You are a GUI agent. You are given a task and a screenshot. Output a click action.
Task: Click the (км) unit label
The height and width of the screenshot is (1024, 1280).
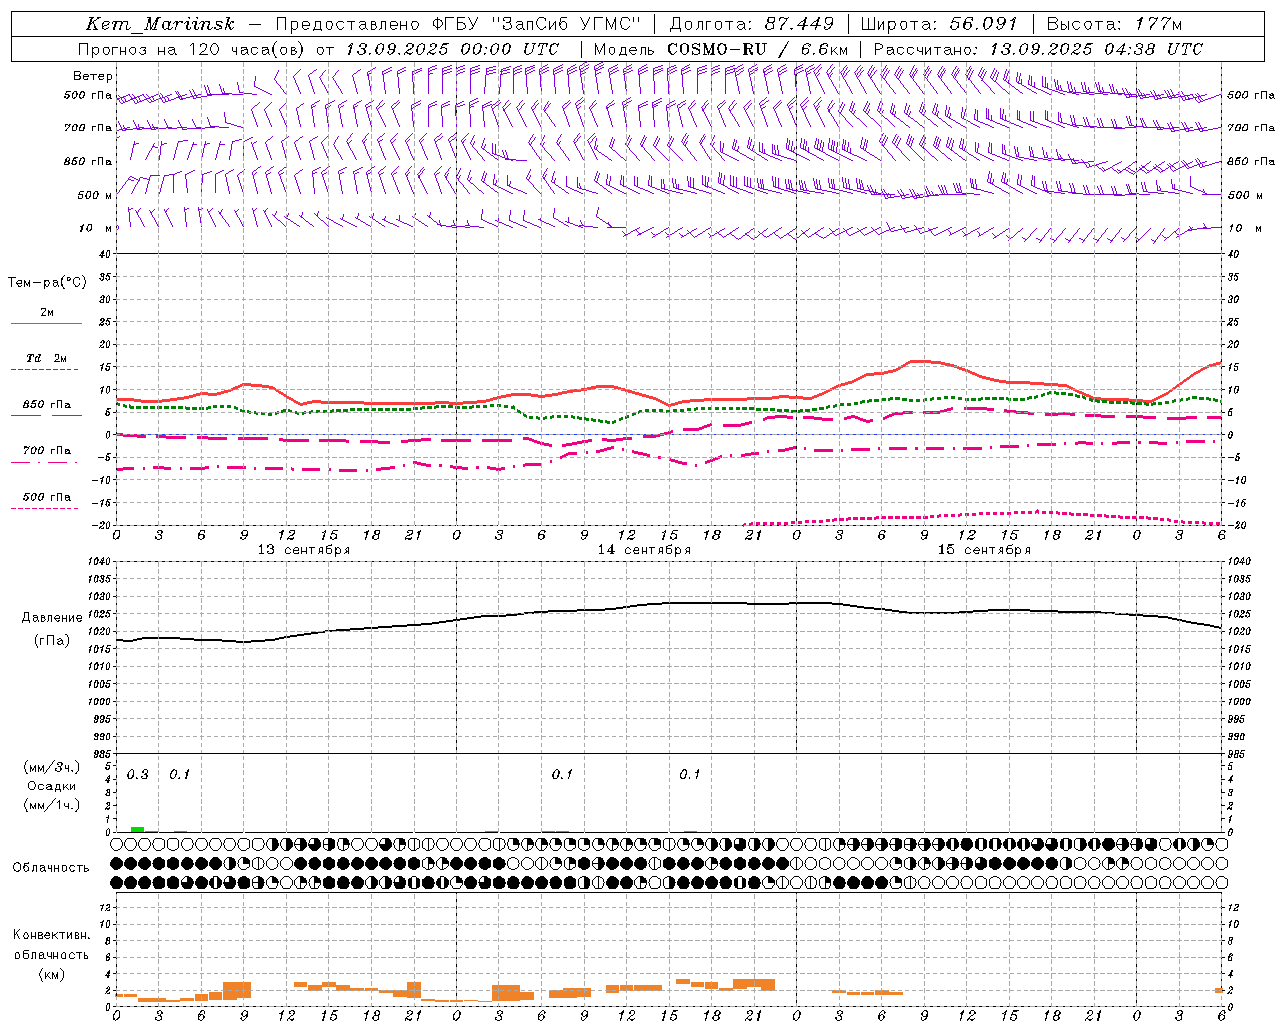coord(52,974)
